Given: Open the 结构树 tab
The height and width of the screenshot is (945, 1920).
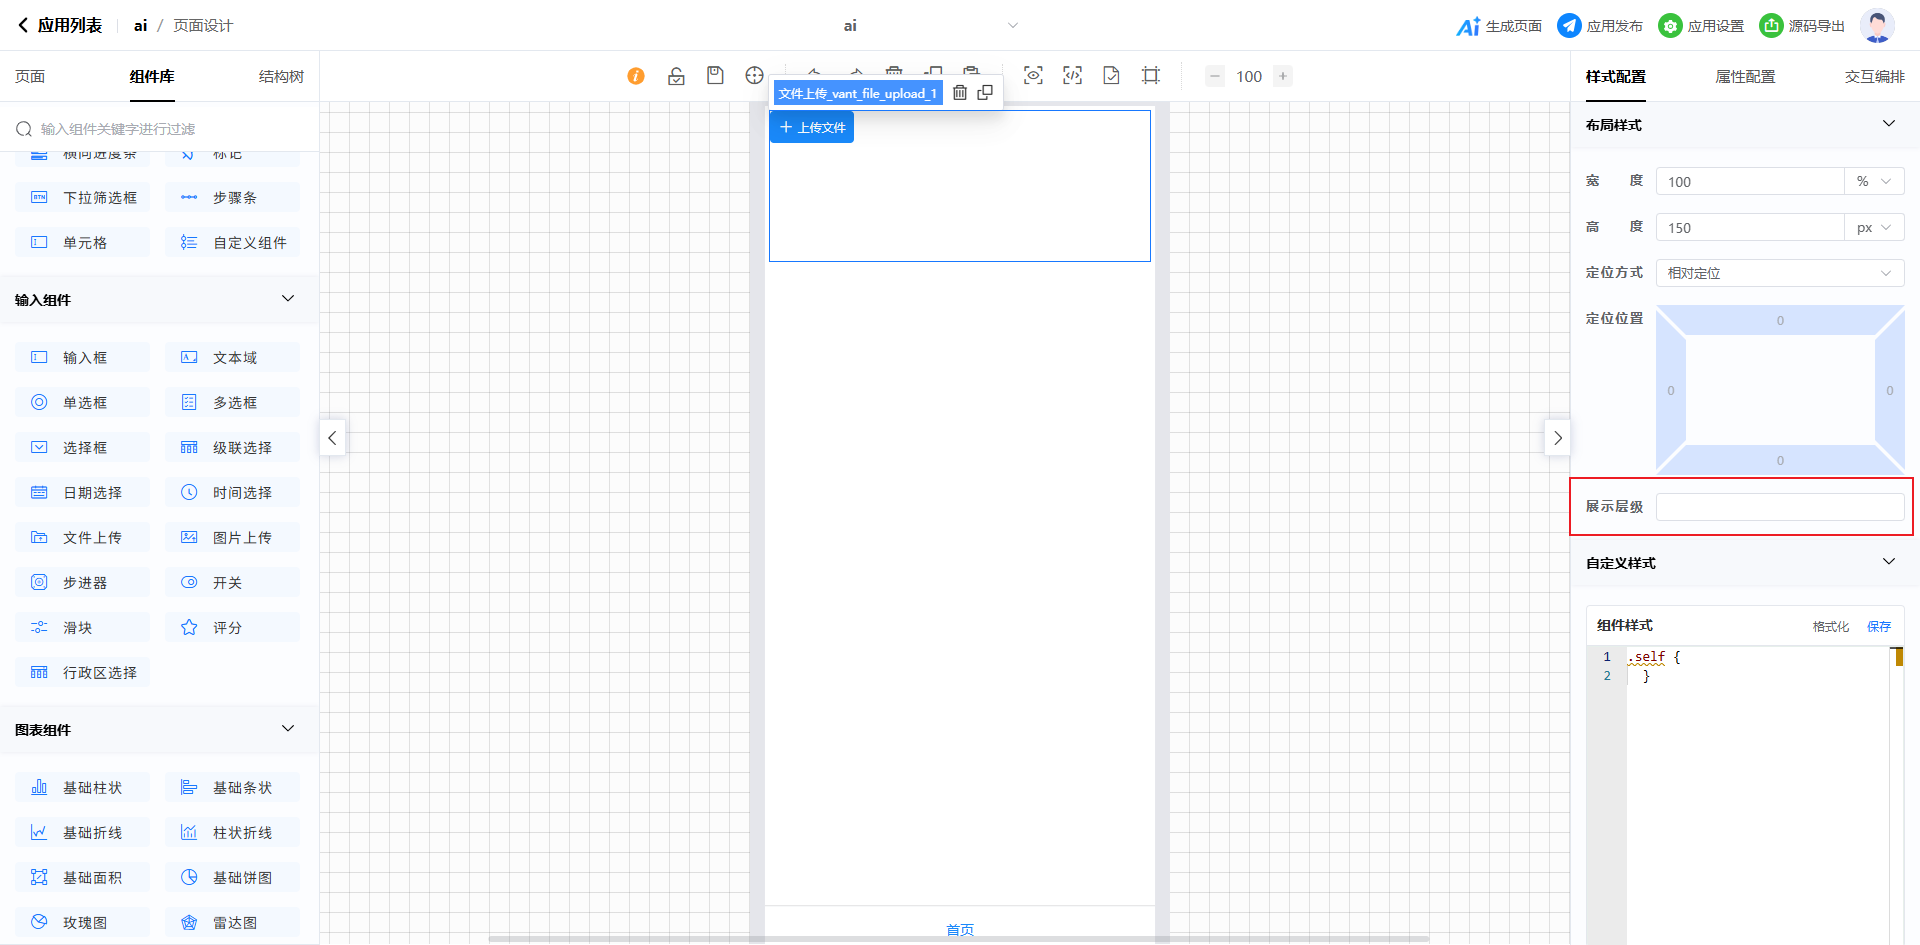Looking at the screenshot, I should tap(281, 77).
